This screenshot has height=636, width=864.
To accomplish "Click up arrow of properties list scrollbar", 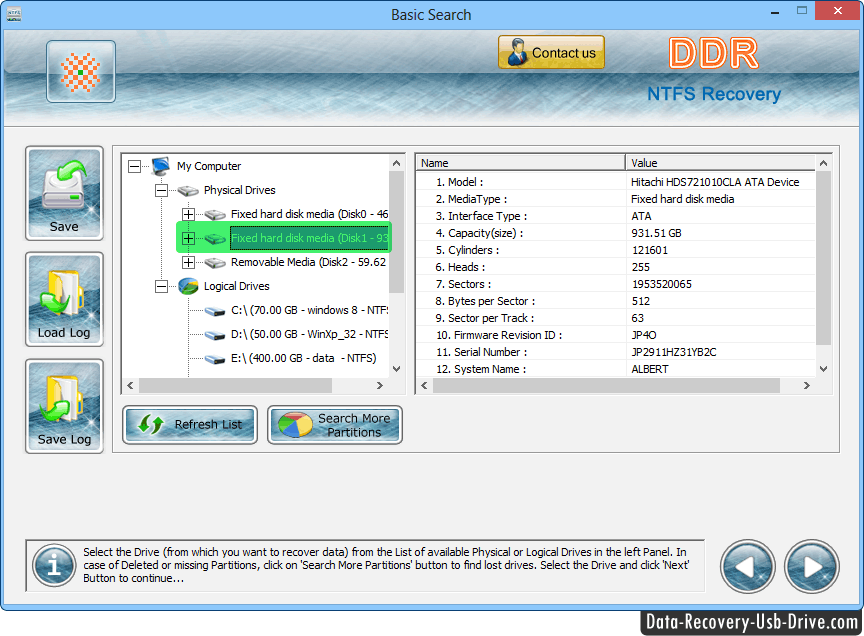I will coord(823,163).
